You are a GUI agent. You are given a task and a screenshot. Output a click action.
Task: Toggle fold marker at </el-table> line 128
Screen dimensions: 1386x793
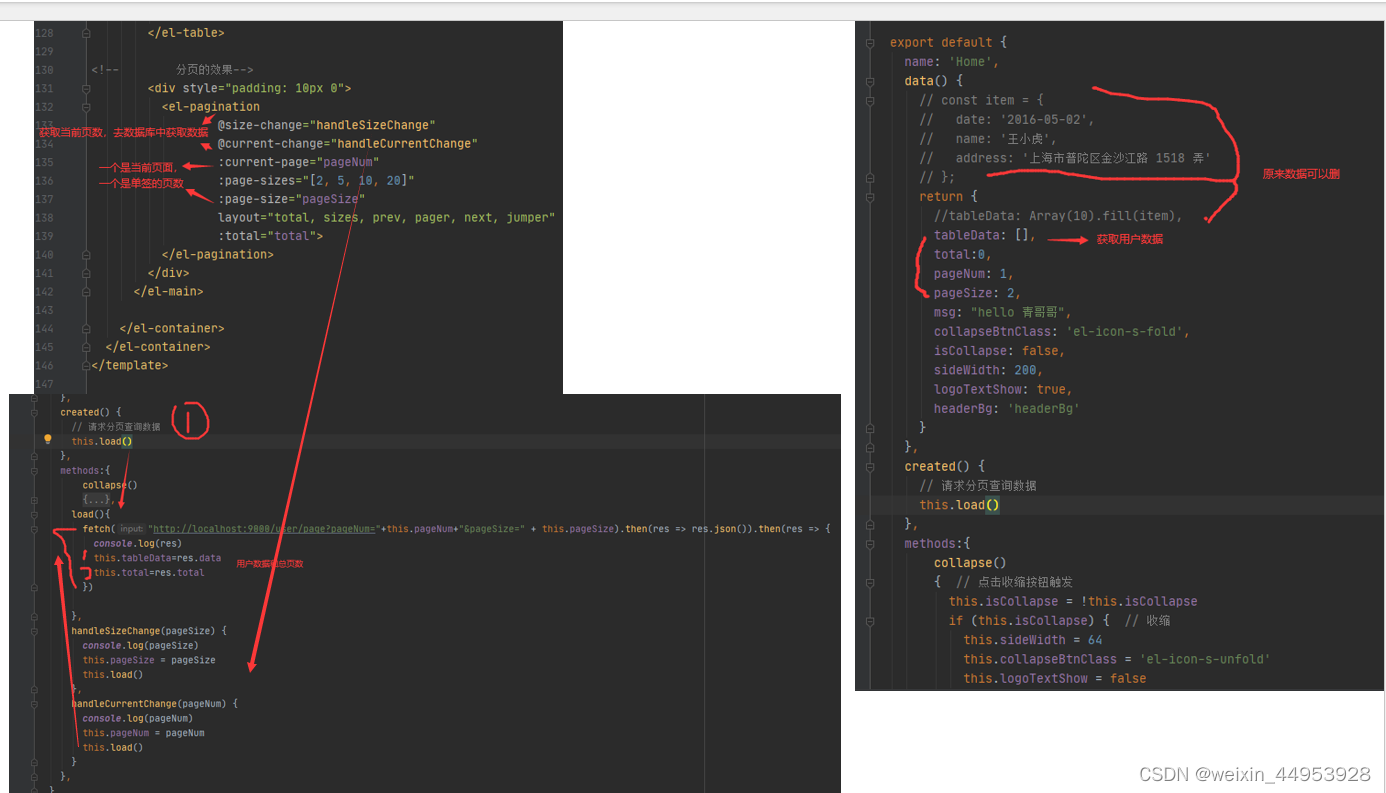point(86,33)
